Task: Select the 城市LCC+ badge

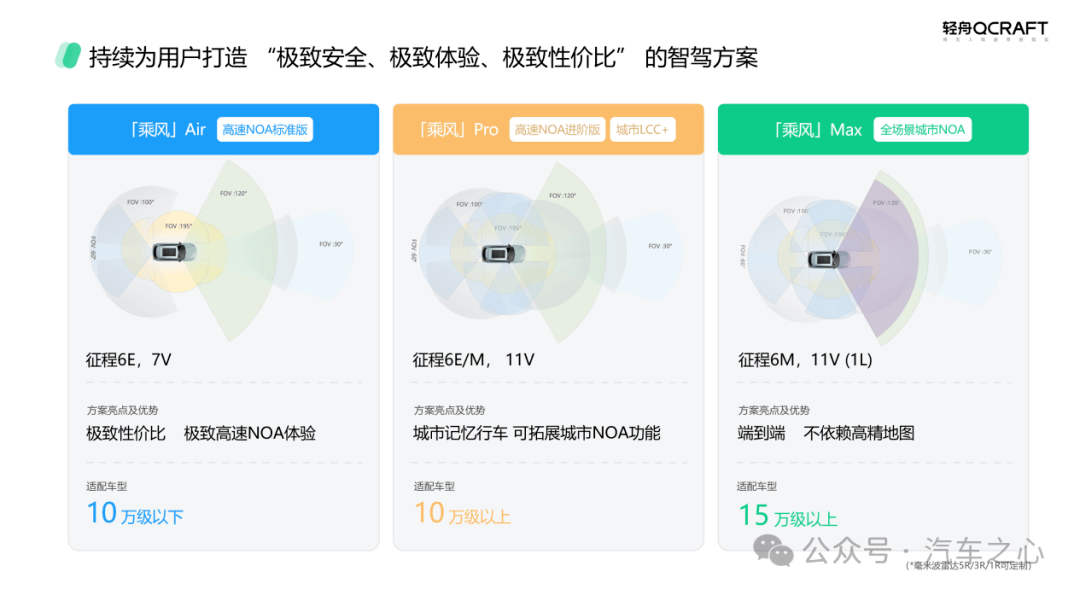Action: click(x=643, y=129)
